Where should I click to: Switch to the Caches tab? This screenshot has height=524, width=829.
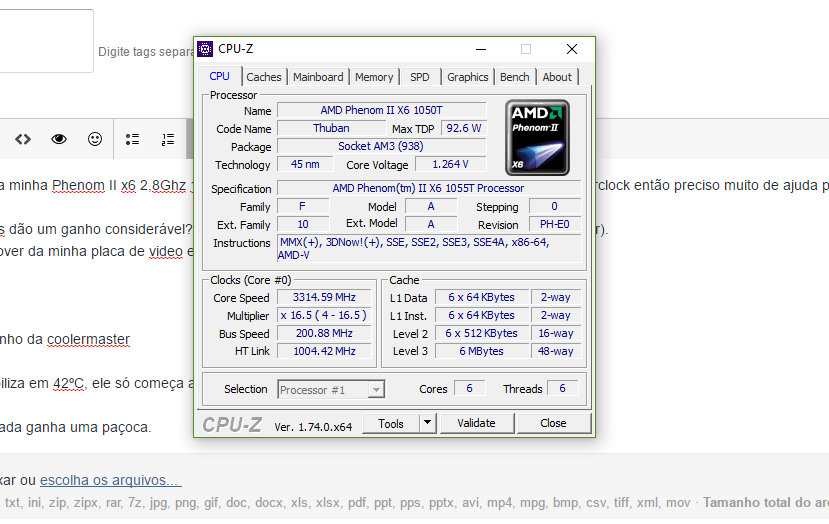(263, 77)
